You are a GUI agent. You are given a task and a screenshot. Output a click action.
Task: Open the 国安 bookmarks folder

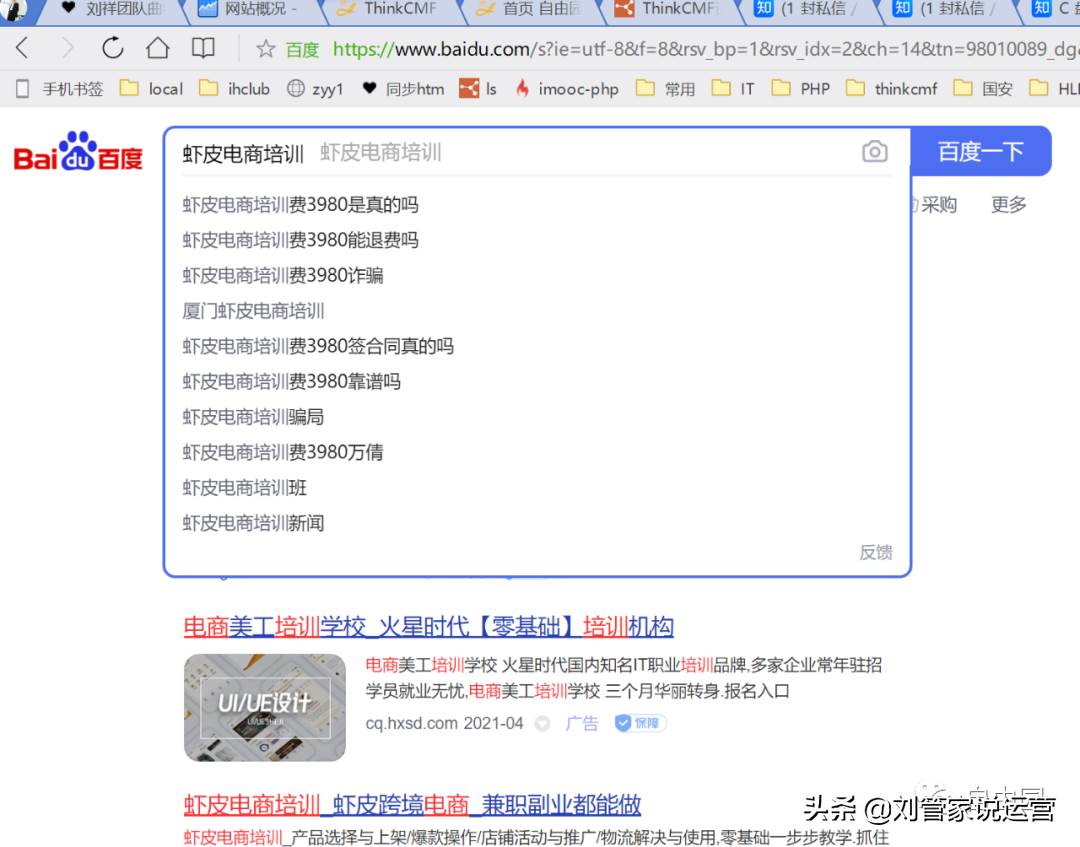pyautogui.click(x=983, y=89)
